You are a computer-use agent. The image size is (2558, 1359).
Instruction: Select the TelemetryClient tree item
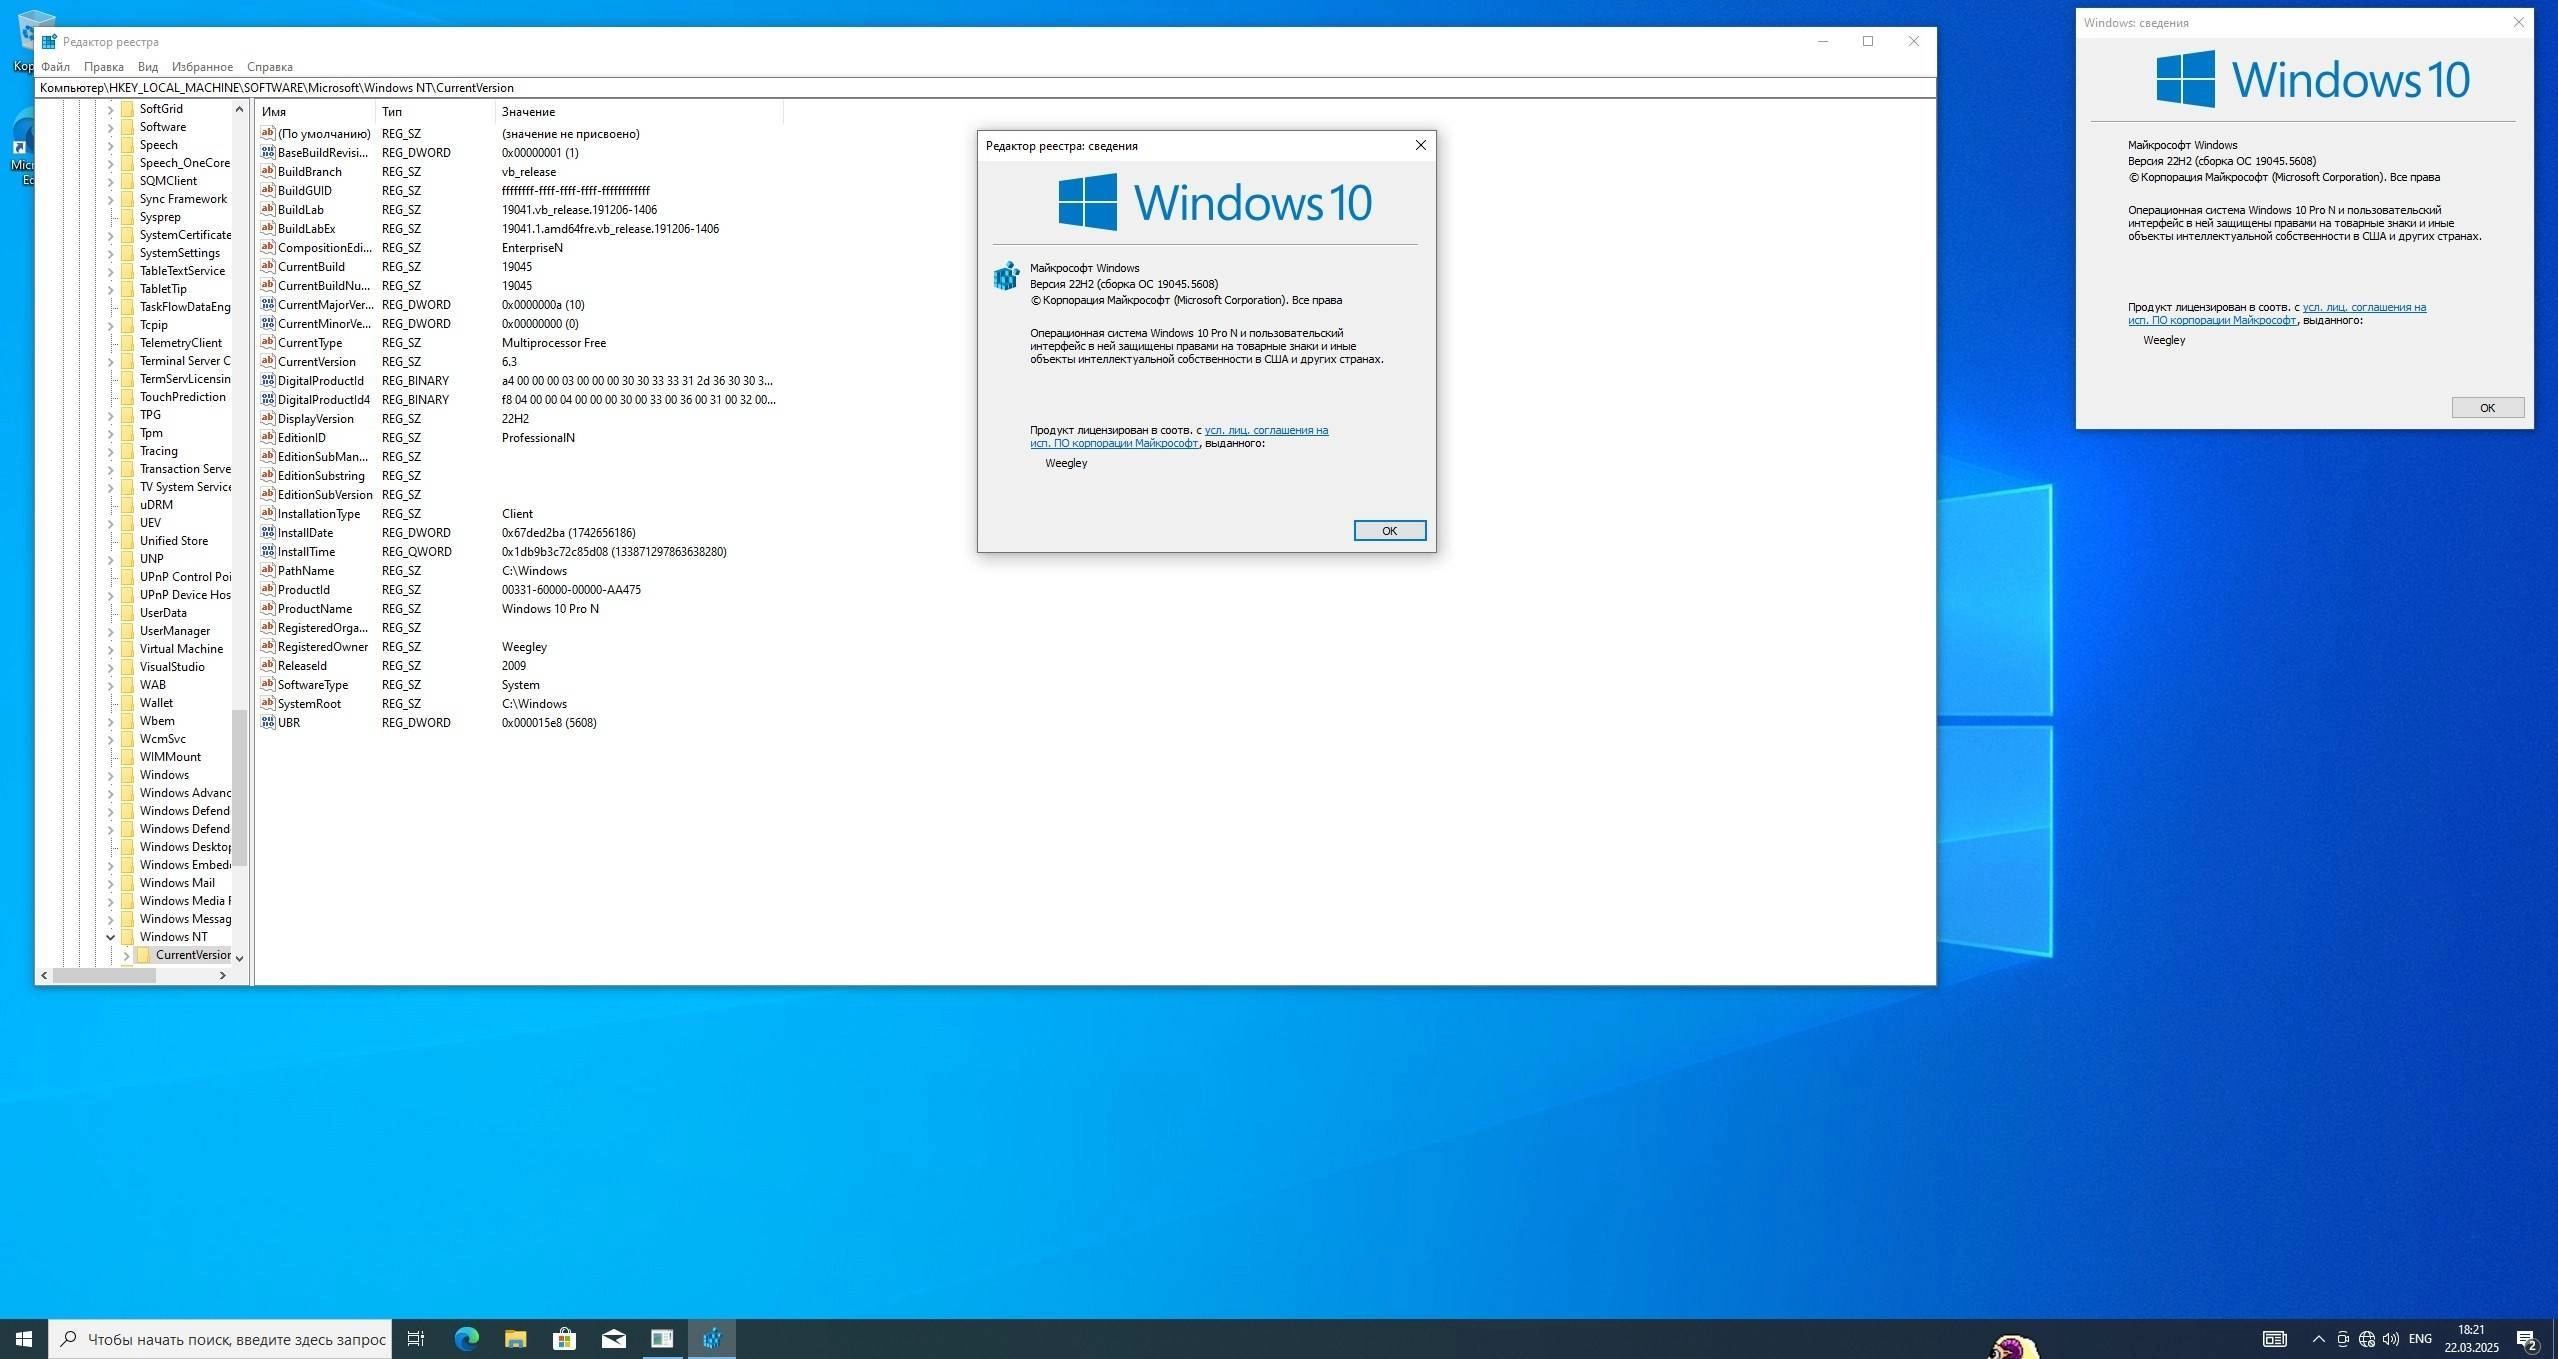(x=180, y=343)
